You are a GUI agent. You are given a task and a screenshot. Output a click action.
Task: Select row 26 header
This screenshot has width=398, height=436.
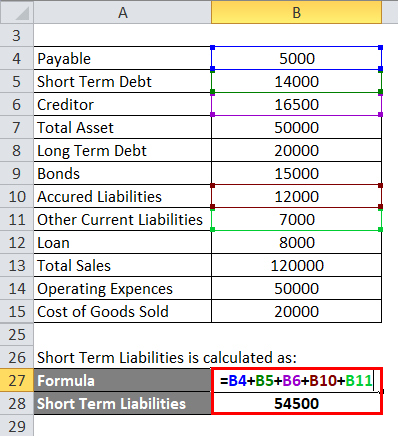(17, 357)
